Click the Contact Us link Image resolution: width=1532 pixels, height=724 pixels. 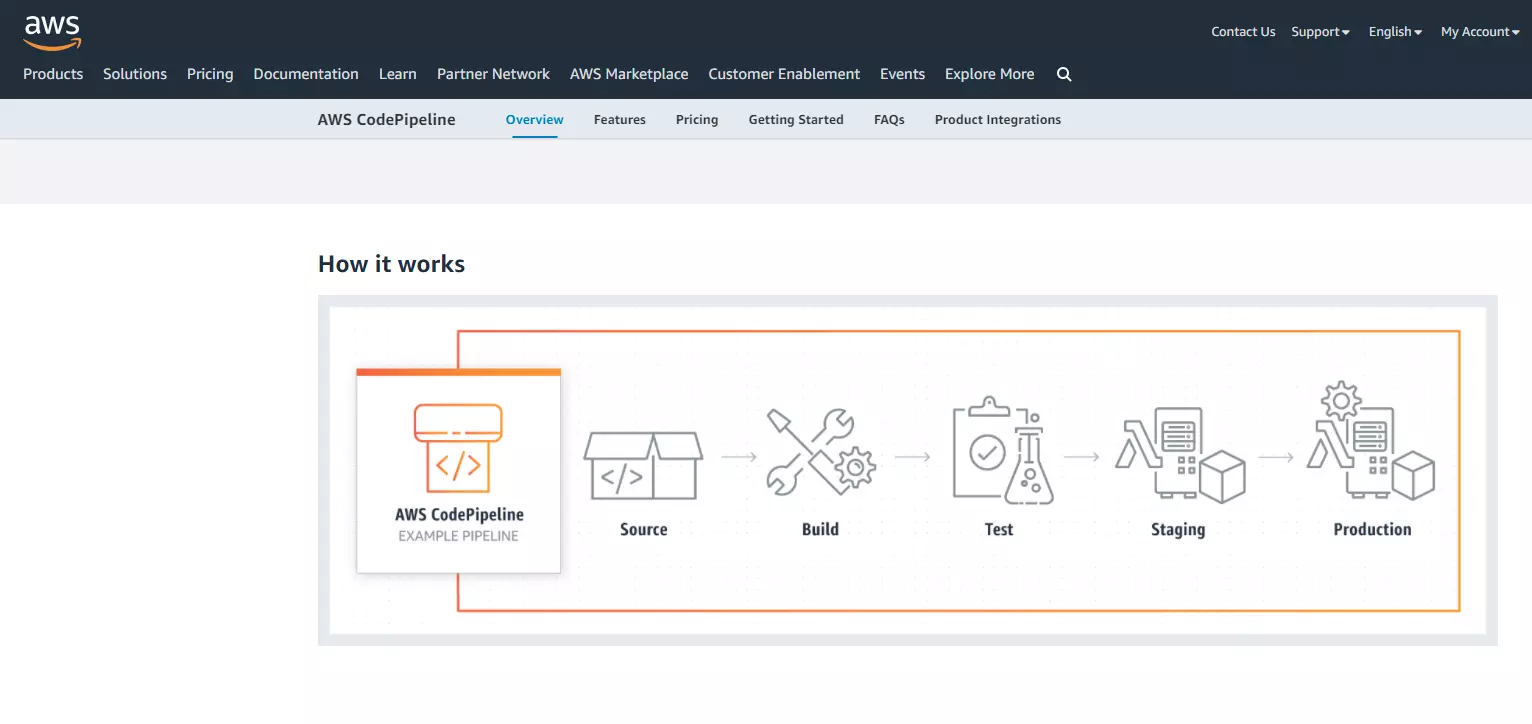point(1243,32)
